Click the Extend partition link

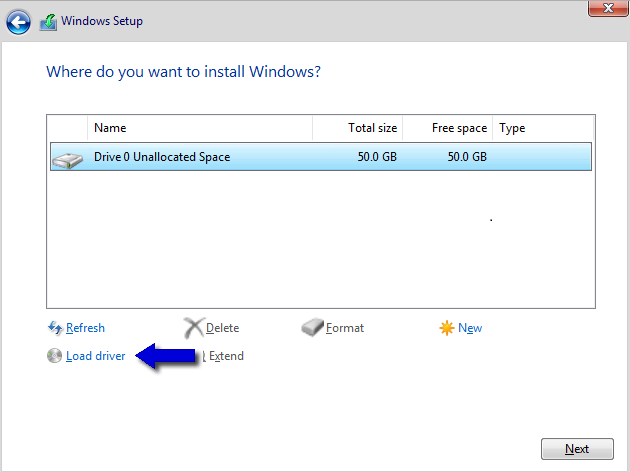[226, 356]
